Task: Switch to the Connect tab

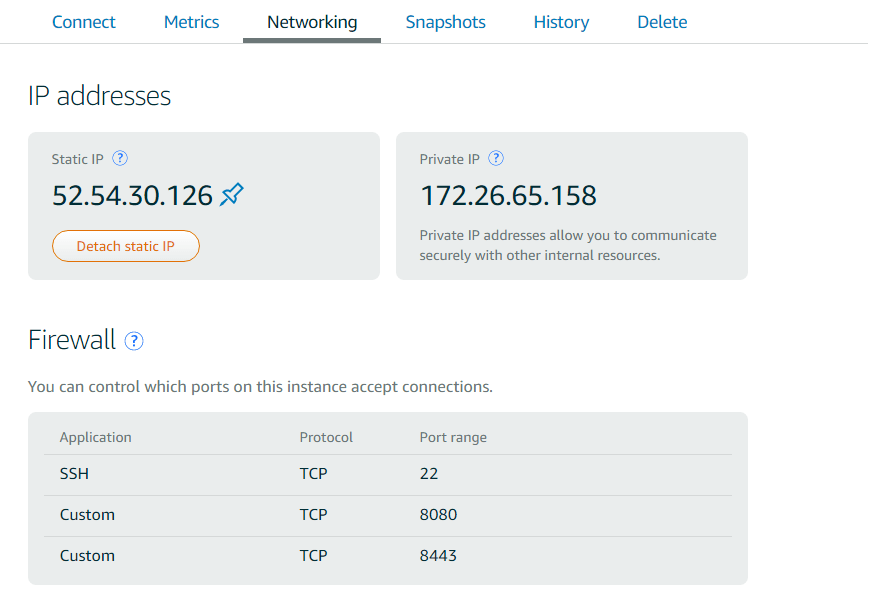Action: tap(84, 22)
